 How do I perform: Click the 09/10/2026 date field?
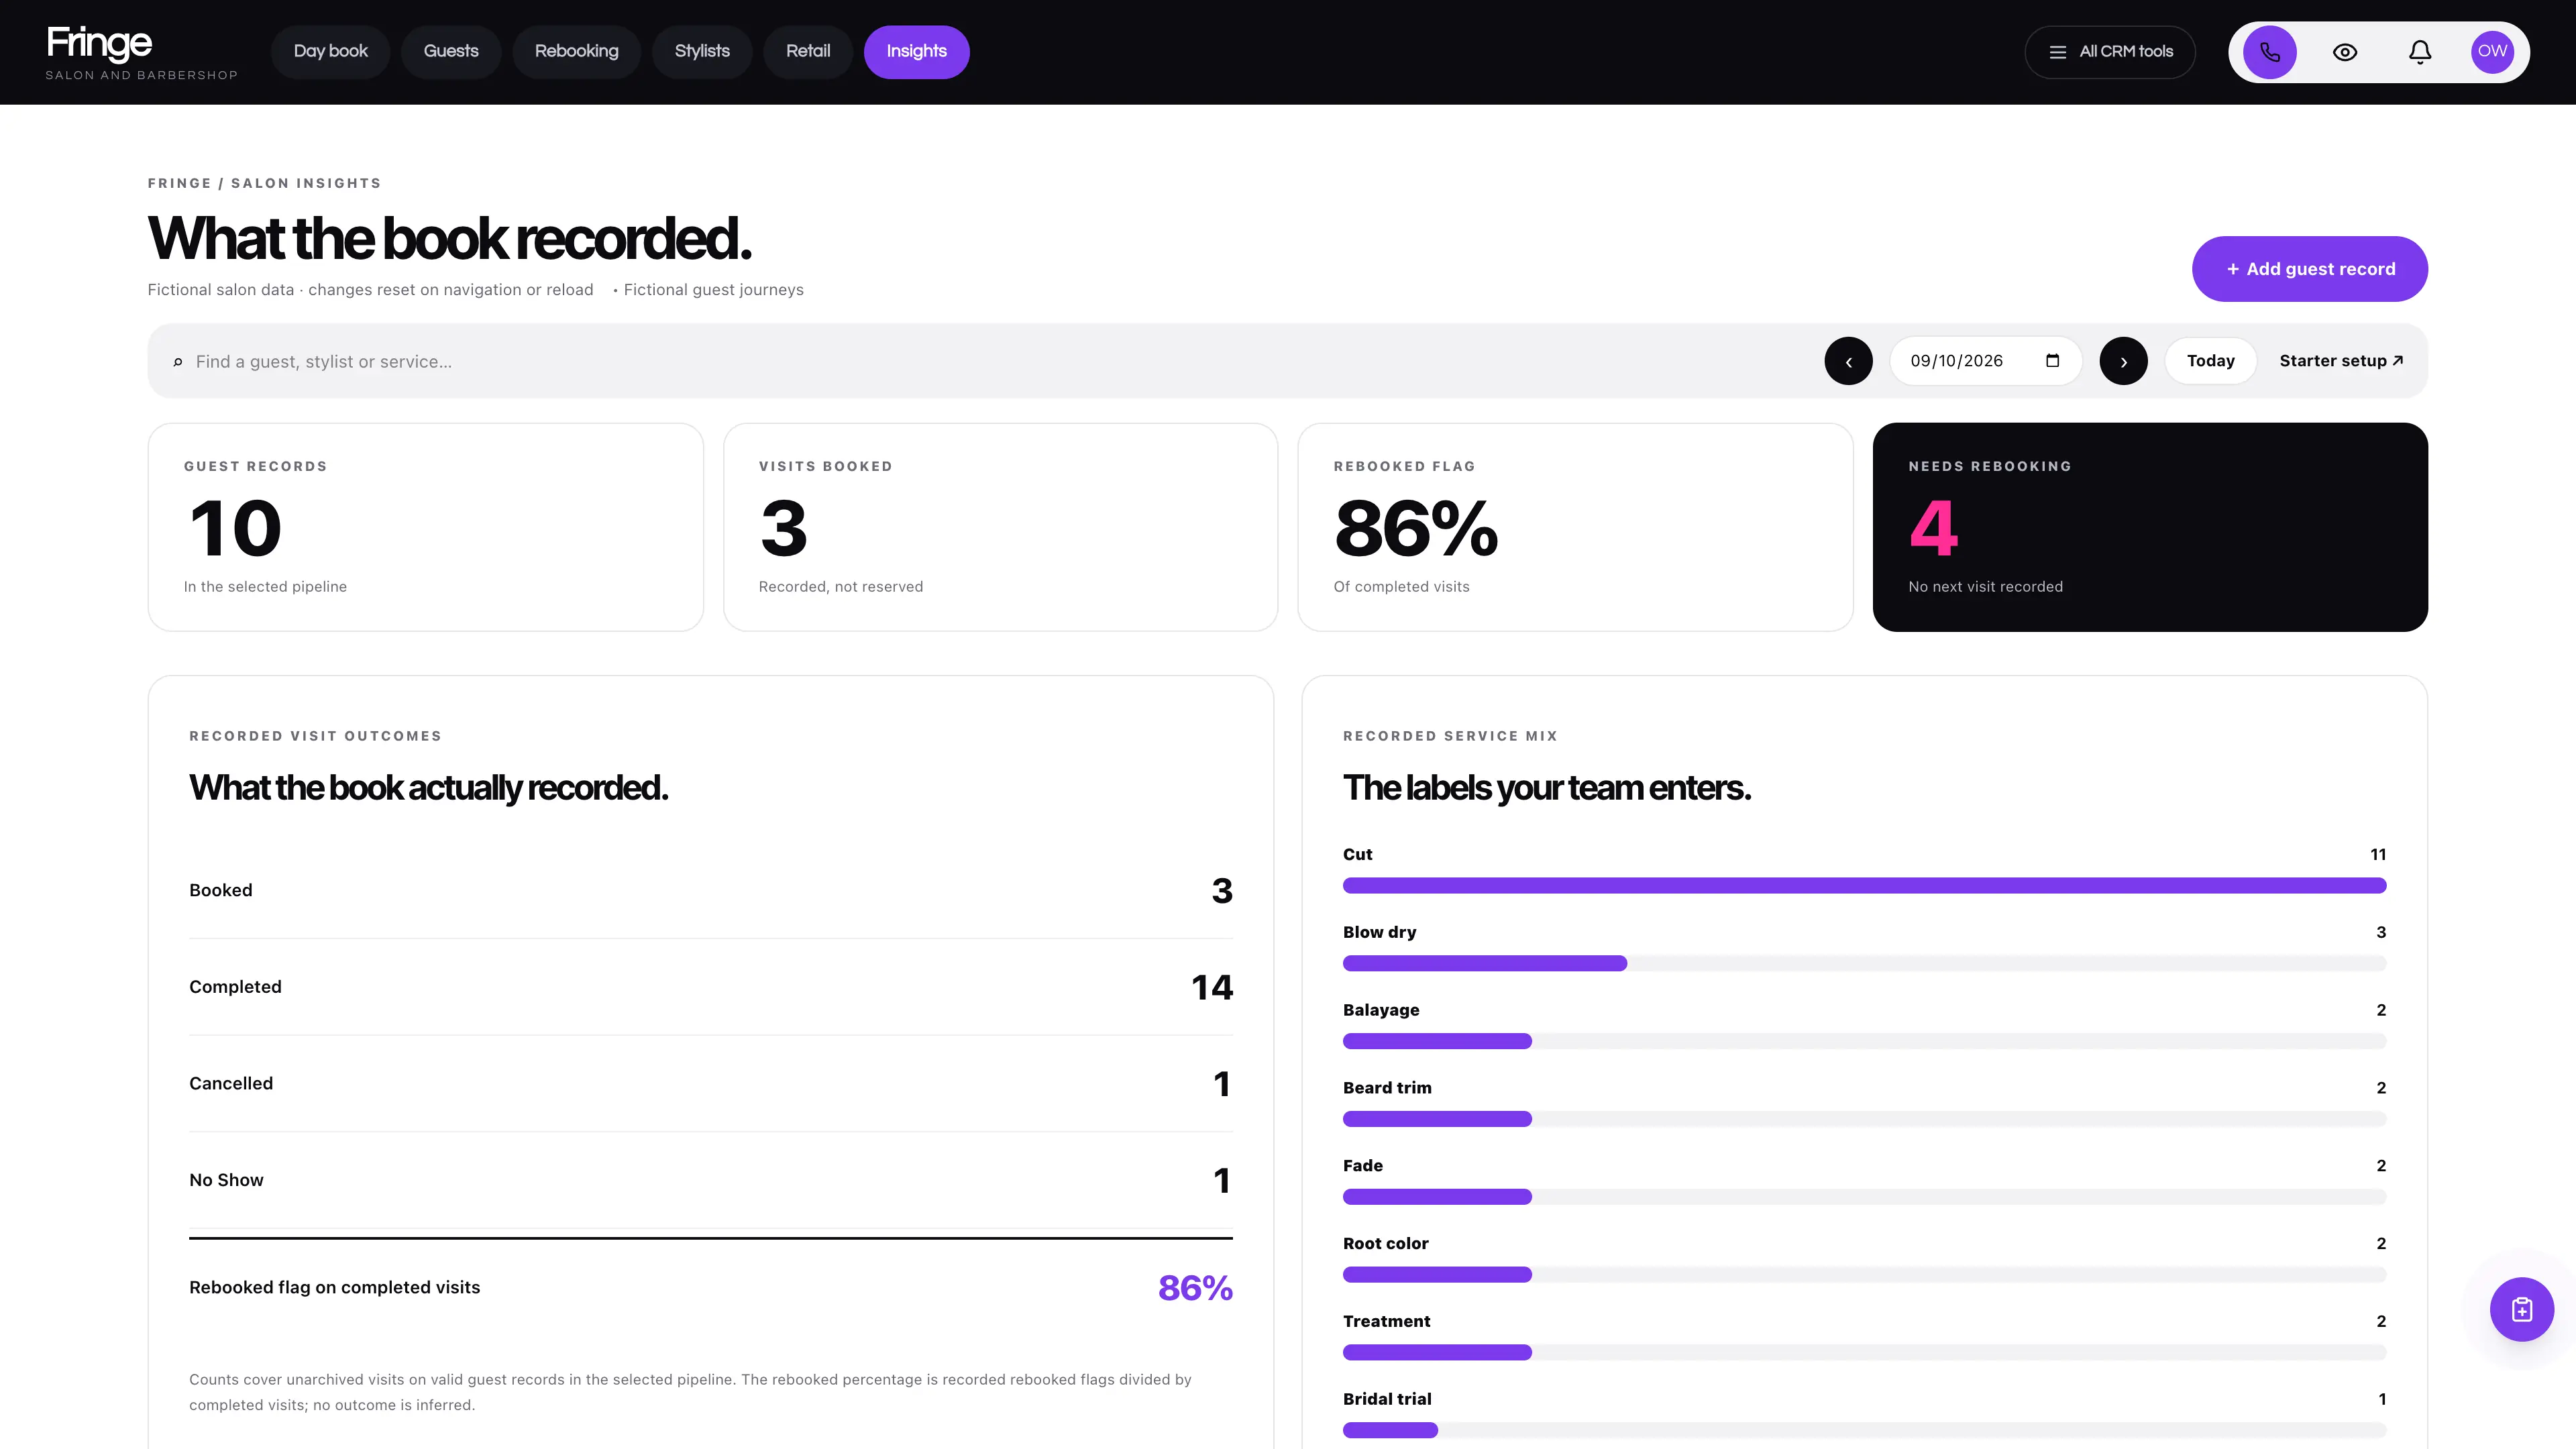1985,361
